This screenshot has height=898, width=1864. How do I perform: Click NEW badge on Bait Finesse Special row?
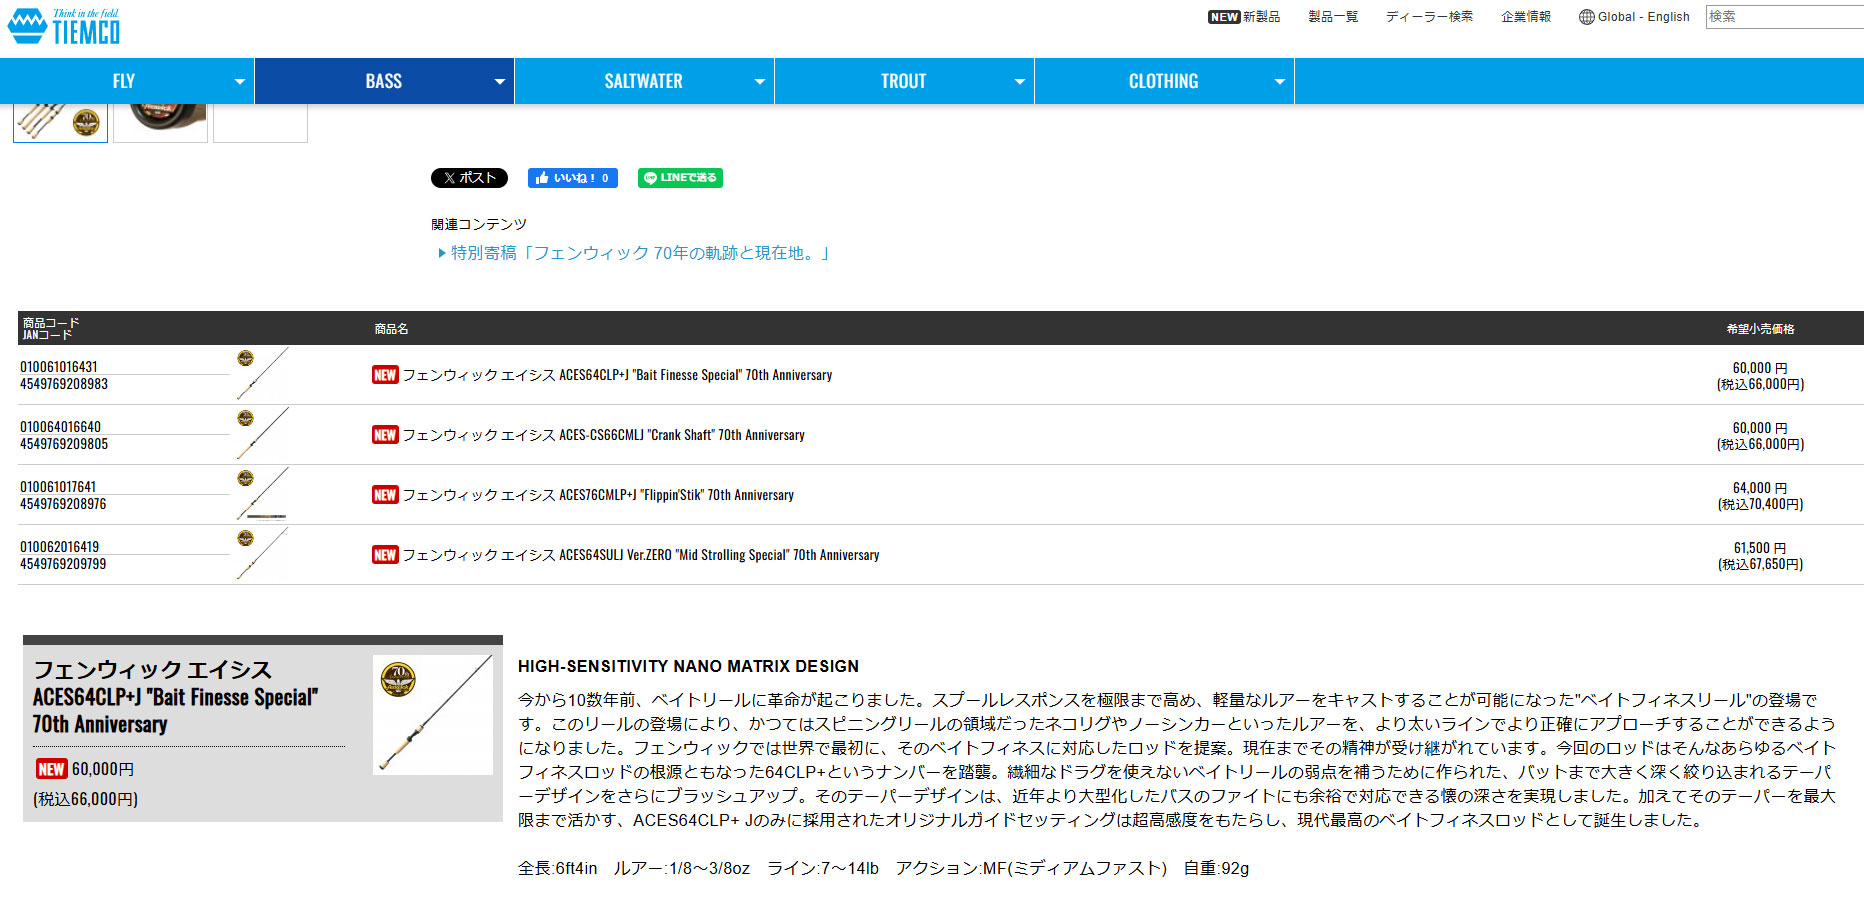point(385,375)
